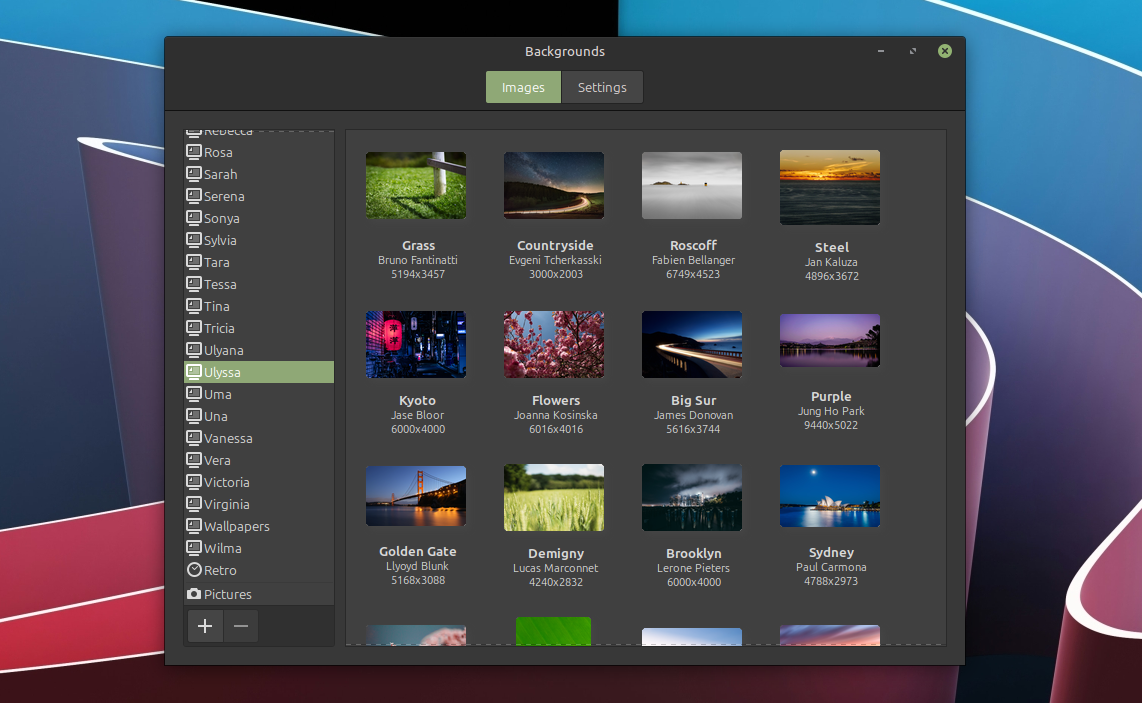
Task: Click the monitor icon next to Wallpapers
Action: [x=194, y=526]
